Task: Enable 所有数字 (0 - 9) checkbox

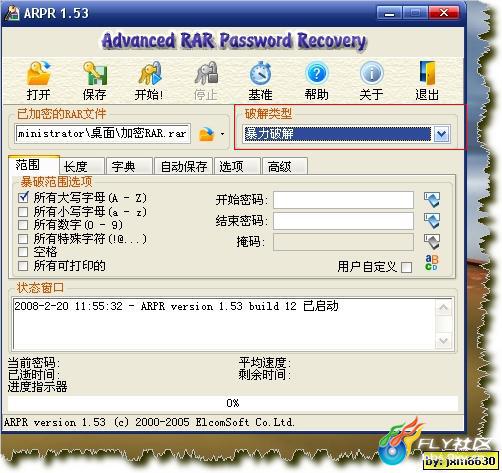Action: coord(23,225)
